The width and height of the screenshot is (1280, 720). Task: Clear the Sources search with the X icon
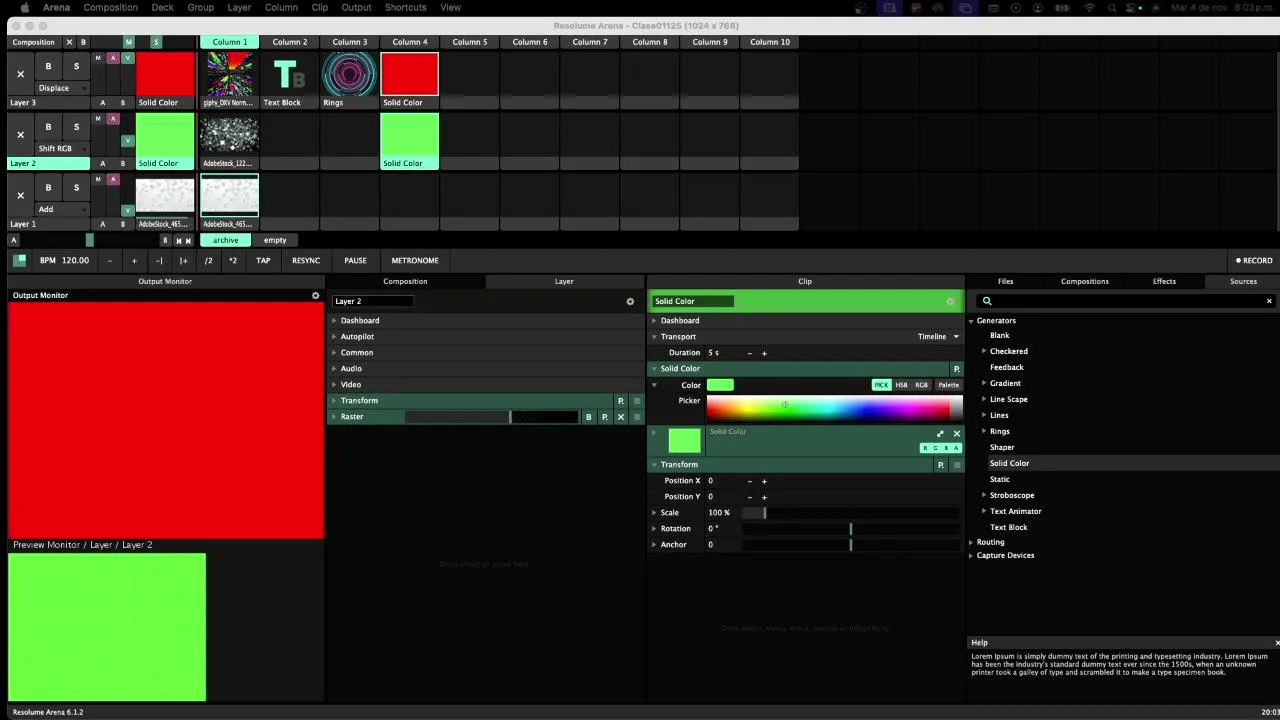[1269, 301]
